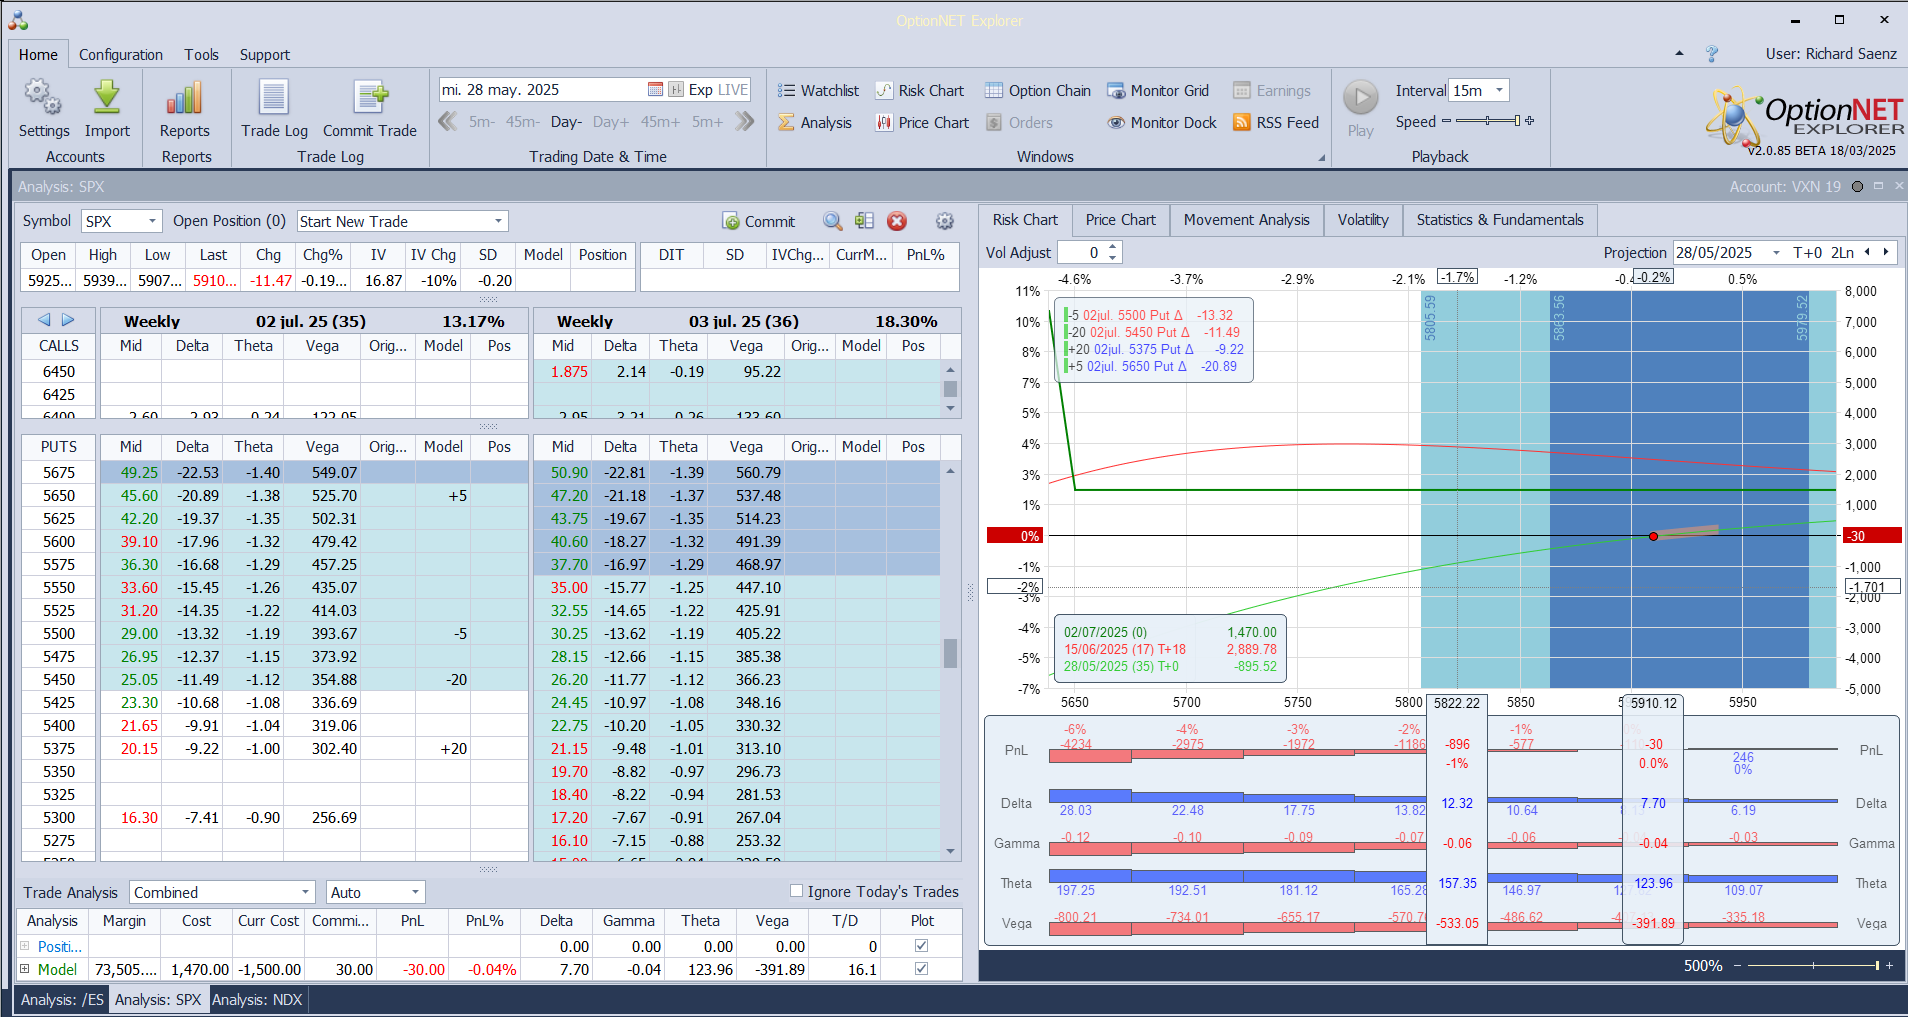Jump back with double left chevron
1908x1017 pixels.
click(448, 122)
